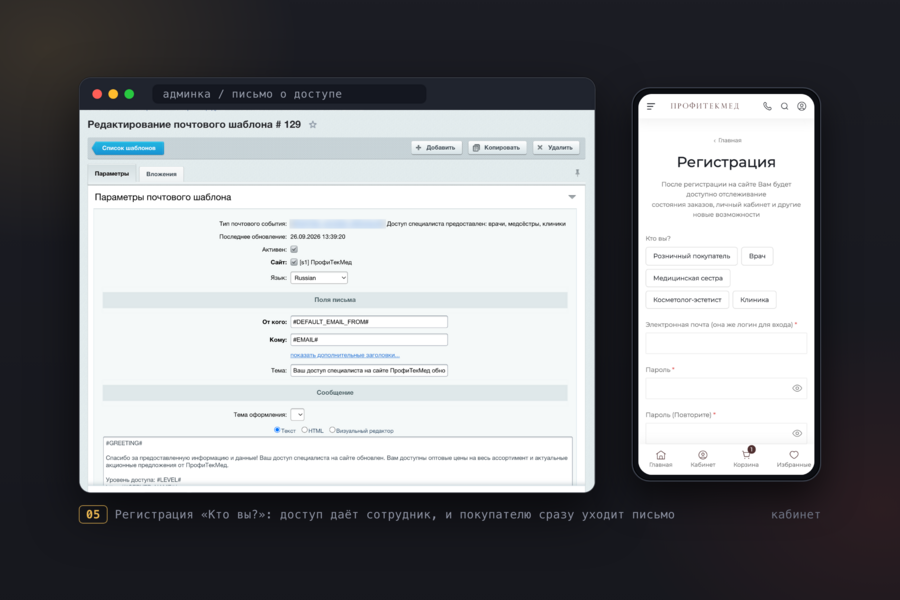Open the Тема оформления dropdown
The height and width of the screenshot is (600, 900).
(x=297, y=415)
